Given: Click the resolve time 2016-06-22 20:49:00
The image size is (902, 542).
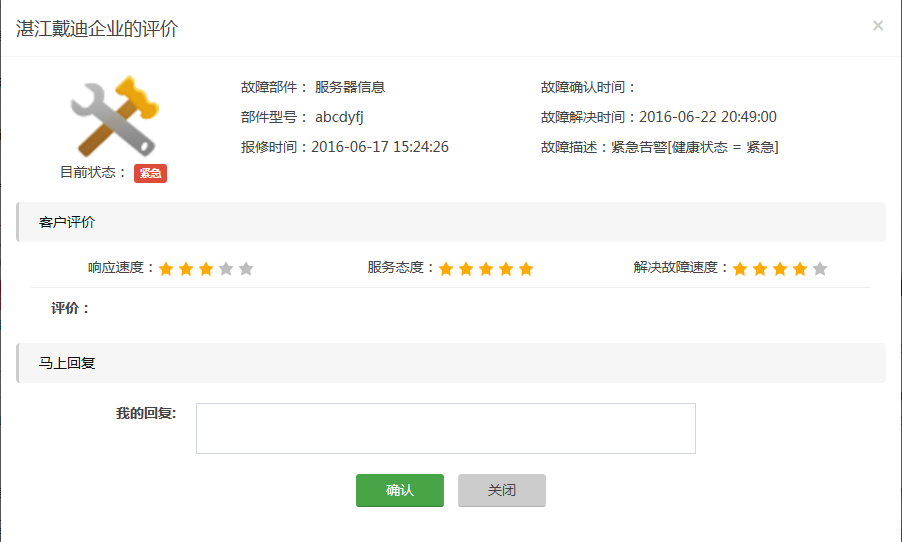Looking at the screenshot, I should coord(708,117).
